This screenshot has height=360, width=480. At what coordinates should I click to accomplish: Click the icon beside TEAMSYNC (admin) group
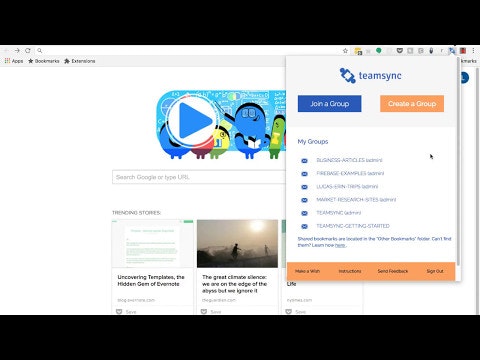304,213
